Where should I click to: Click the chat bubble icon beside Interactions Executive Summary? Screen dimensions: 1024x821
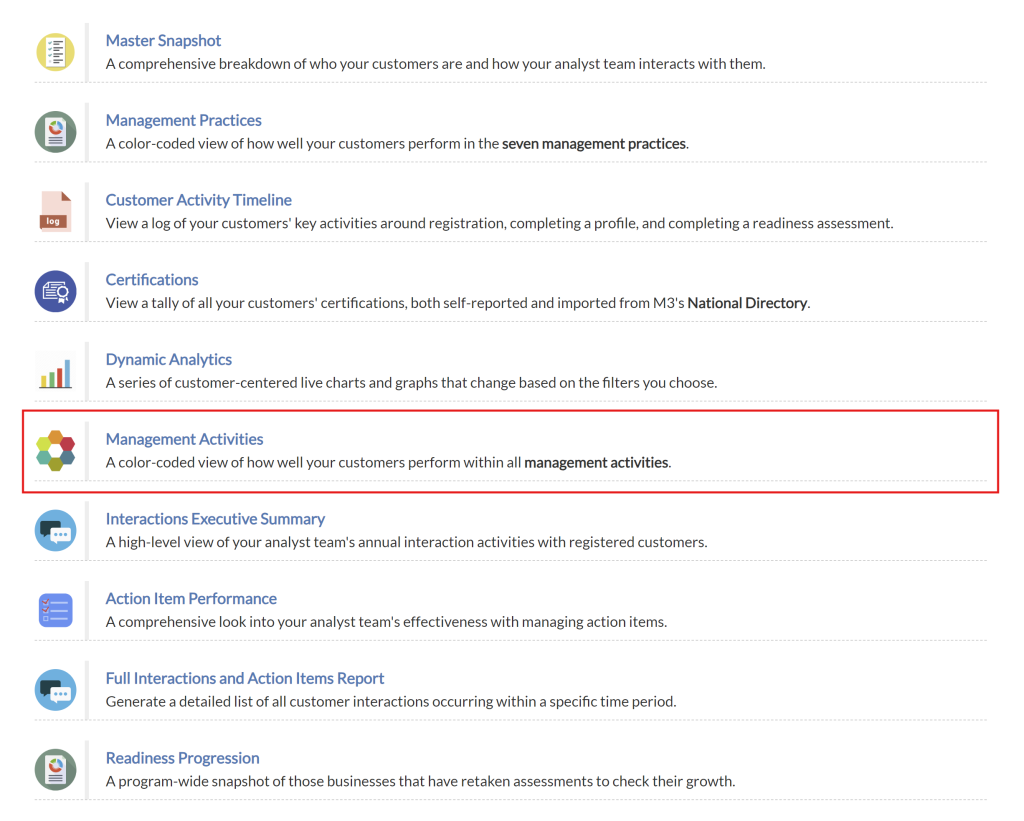pyautogui.click(x=55, y=531)
